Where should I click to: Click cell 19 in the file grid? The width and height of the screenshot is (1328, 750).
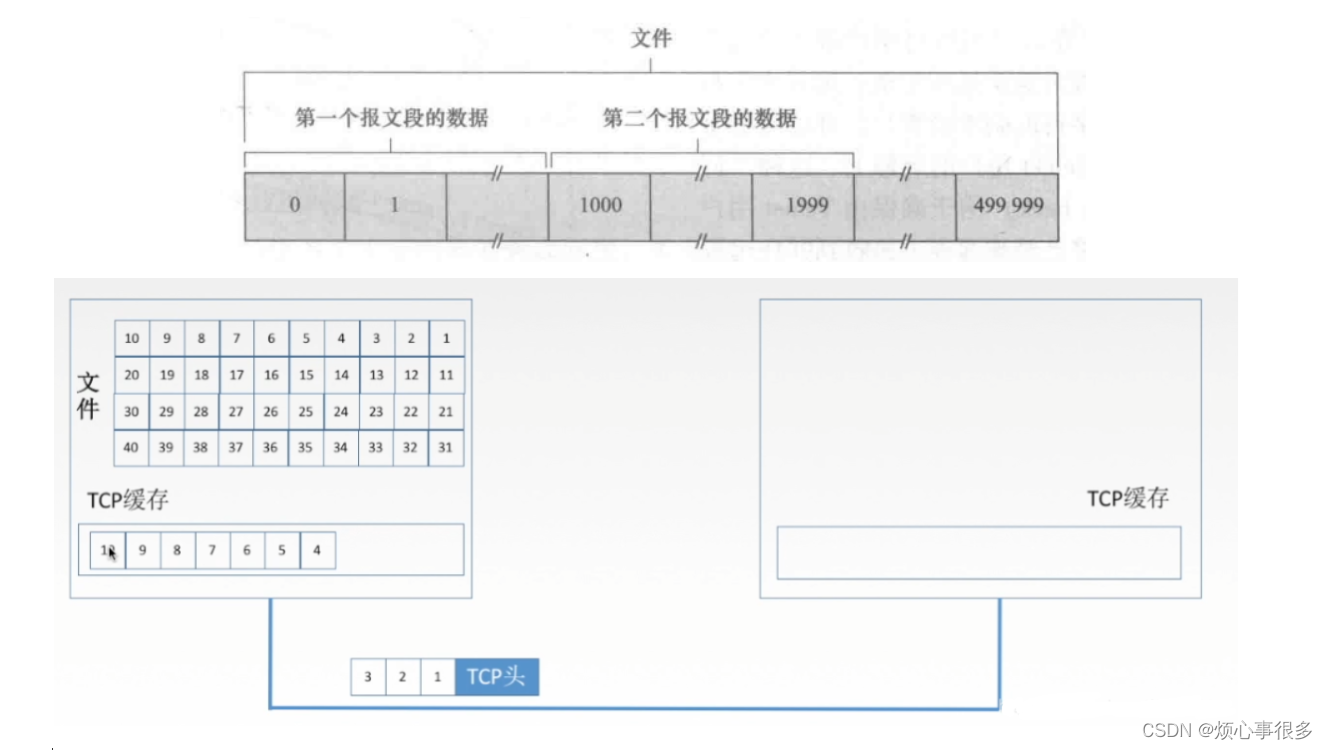(166, 375)
